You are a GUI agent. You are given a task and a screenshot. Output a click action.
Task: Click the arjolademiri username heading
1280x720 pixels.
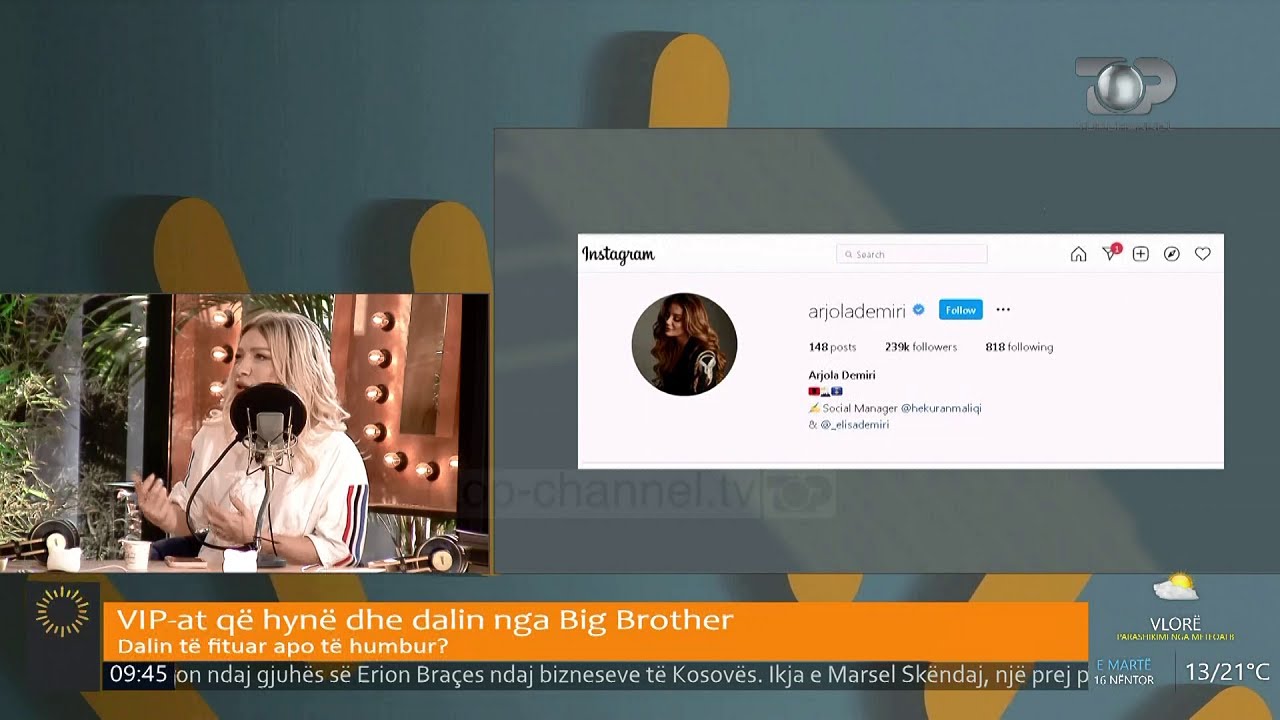[857, 311]
